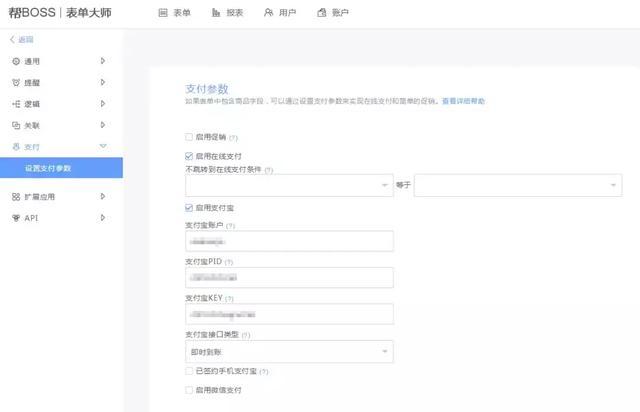
Task: Click the 扩展应用 grid icon in sidebar
Action: pyautogui.click(x=16, y=197)
